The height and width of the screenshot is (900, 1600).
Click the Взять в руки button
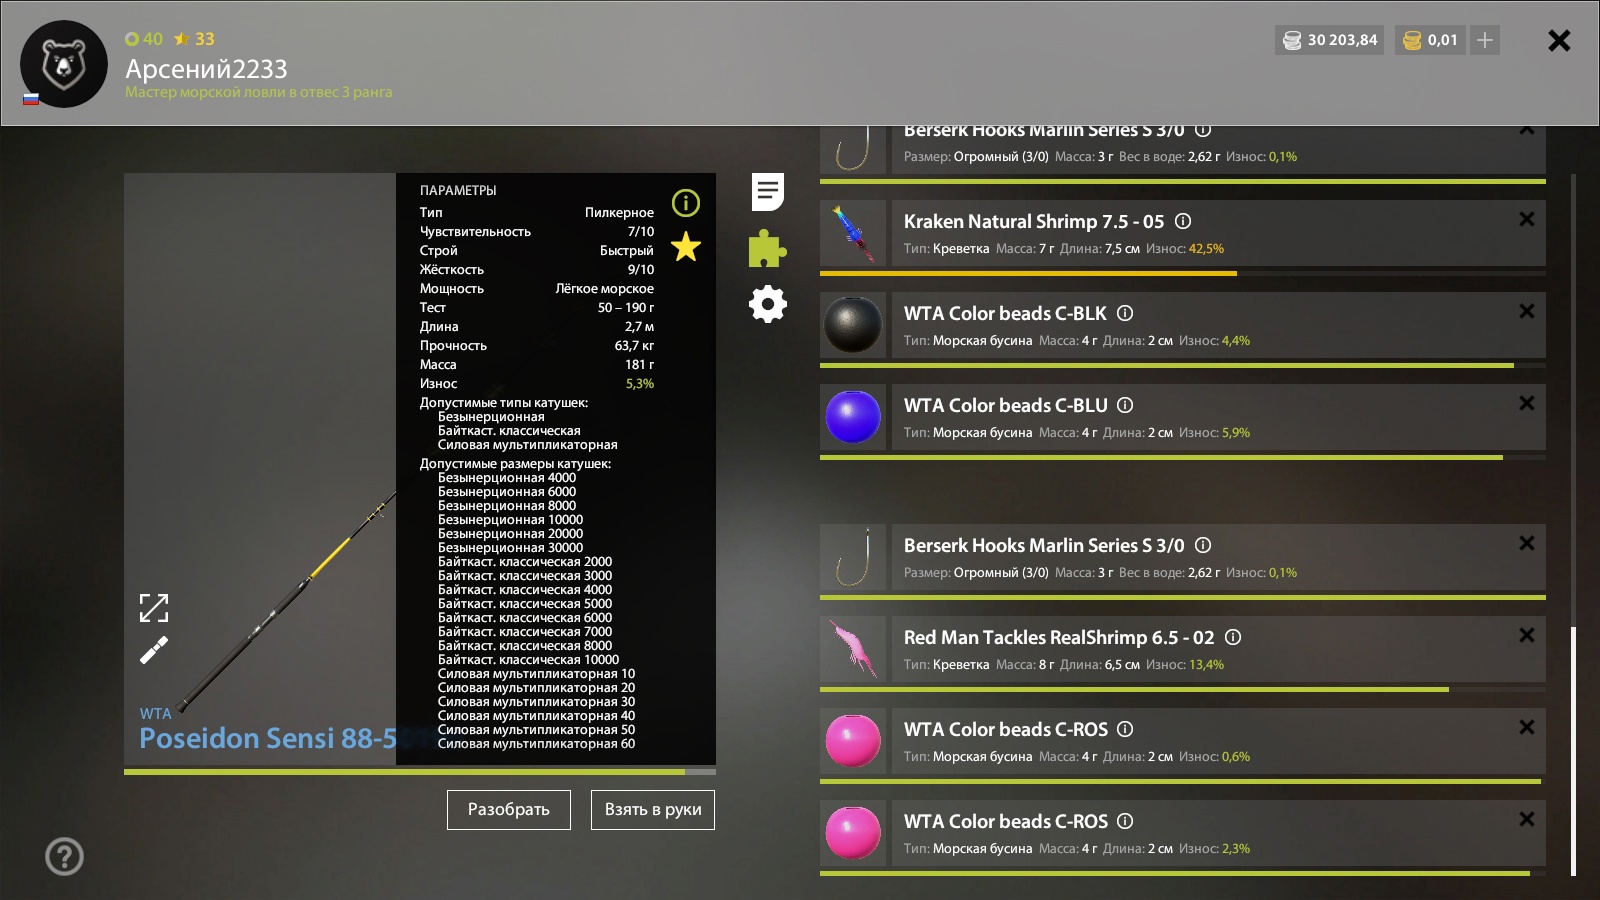point(653,810)
